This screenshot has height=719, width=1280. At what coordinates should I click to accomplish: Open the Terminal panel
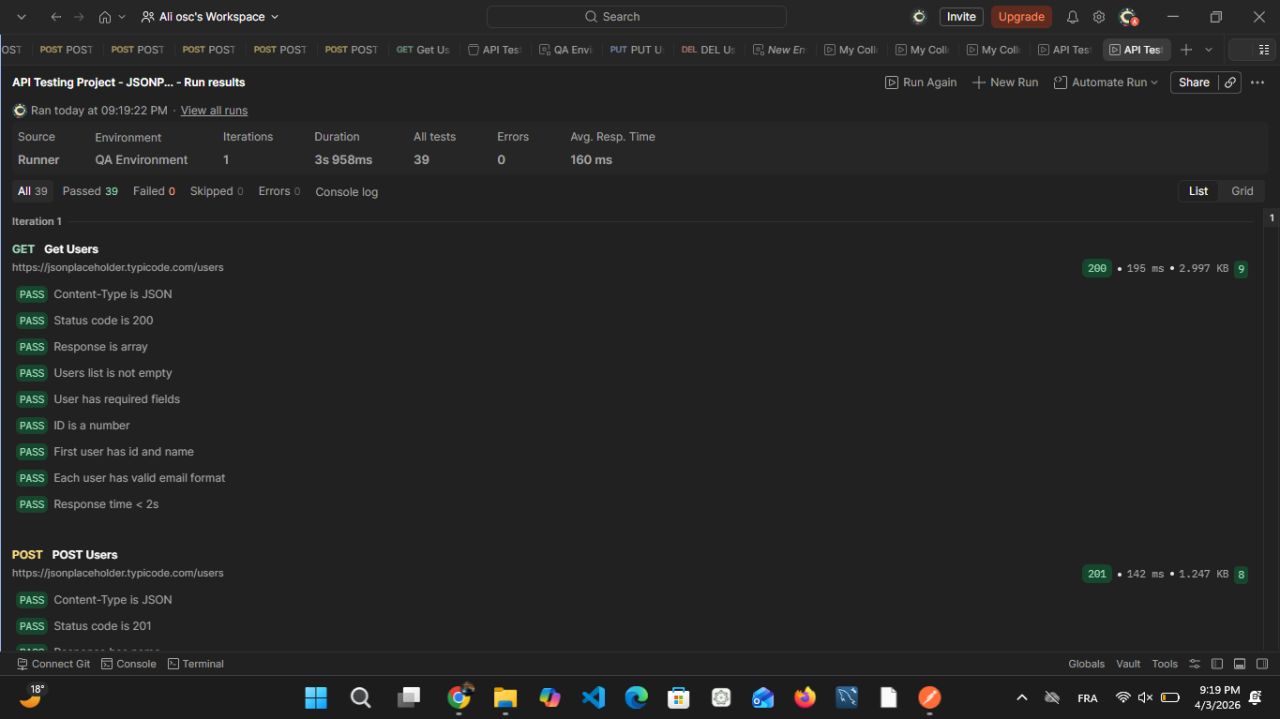pyautogui.click(x=195, y=664)
